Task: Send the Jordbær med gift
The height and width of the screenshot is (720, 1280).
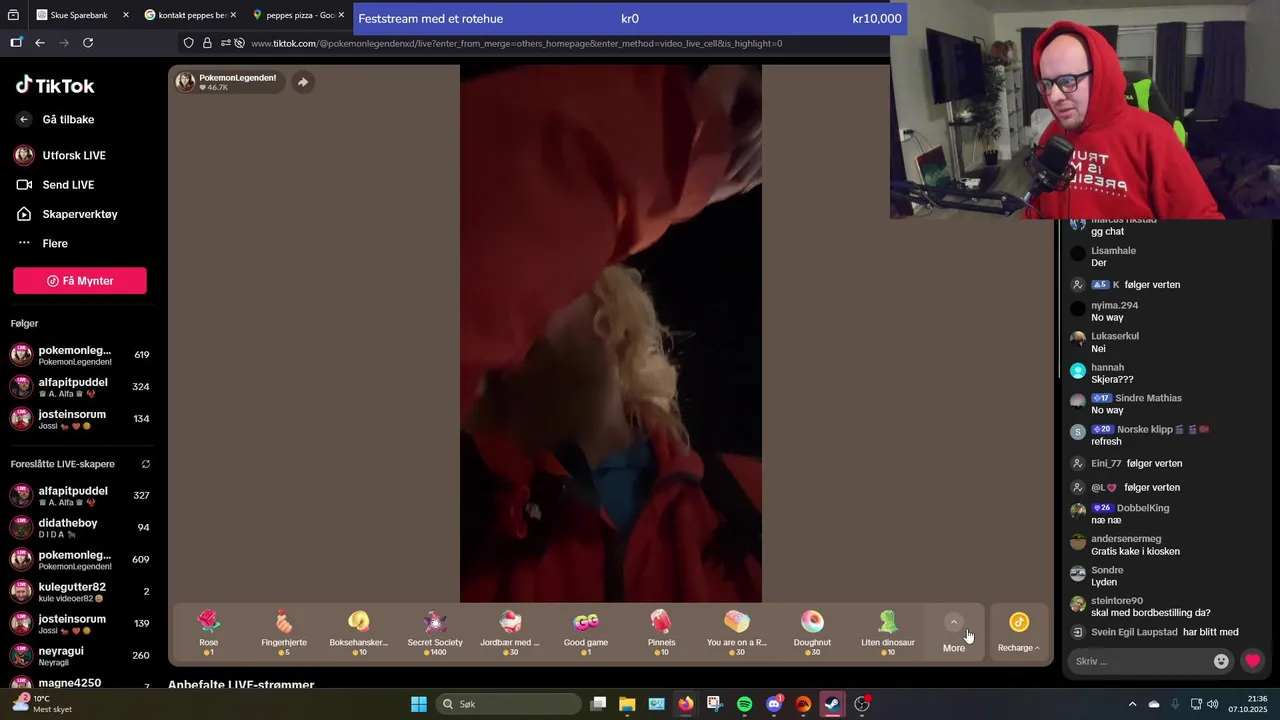Action: (510, 632)
